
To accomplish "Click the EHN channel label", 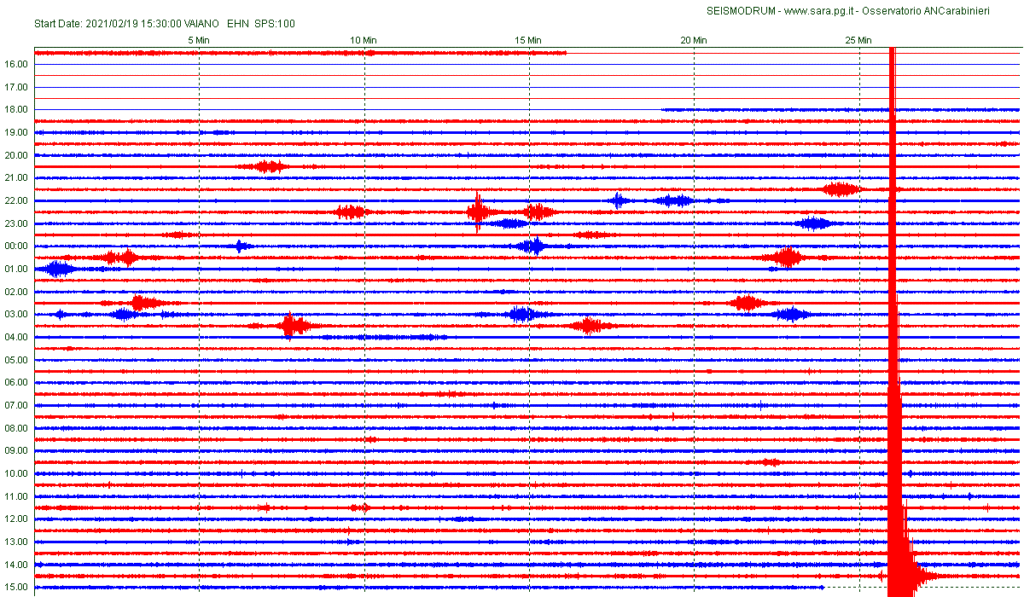I will 239,22.
